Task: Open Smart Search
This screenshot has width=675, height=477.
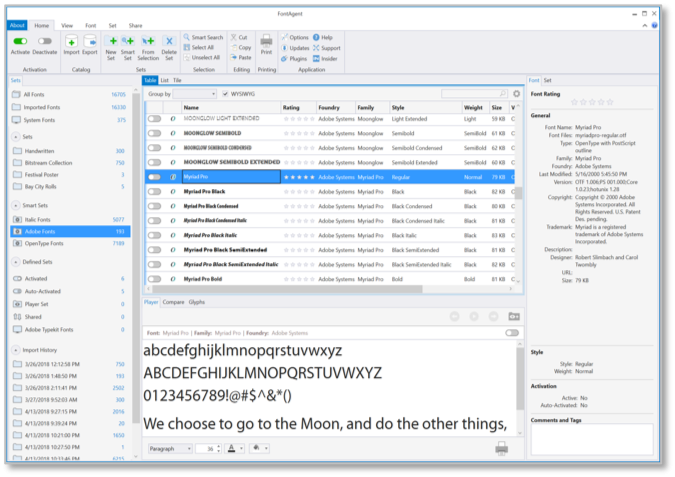Action: coord(203,37)
